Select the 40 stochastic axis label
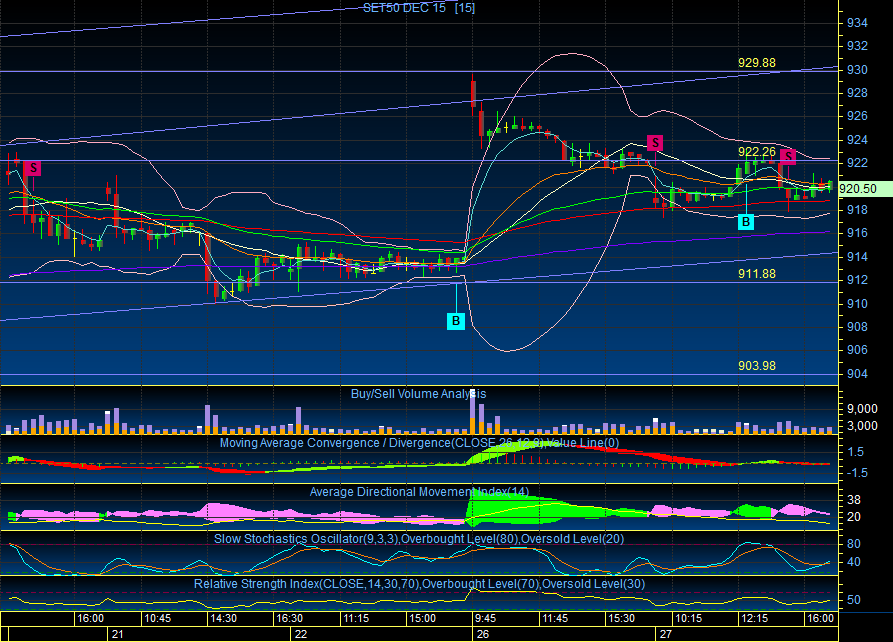 (854, 562)
